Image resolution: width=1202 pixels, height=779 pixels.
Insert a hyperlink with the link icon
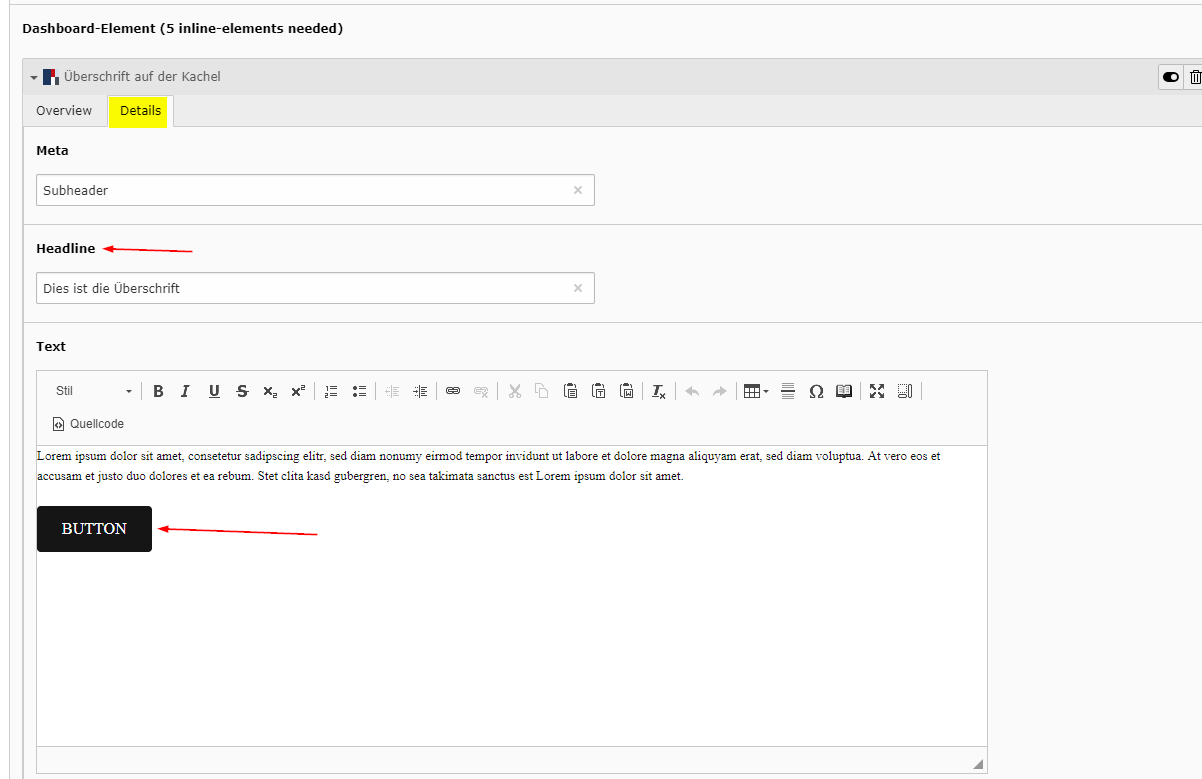(453, 391)
